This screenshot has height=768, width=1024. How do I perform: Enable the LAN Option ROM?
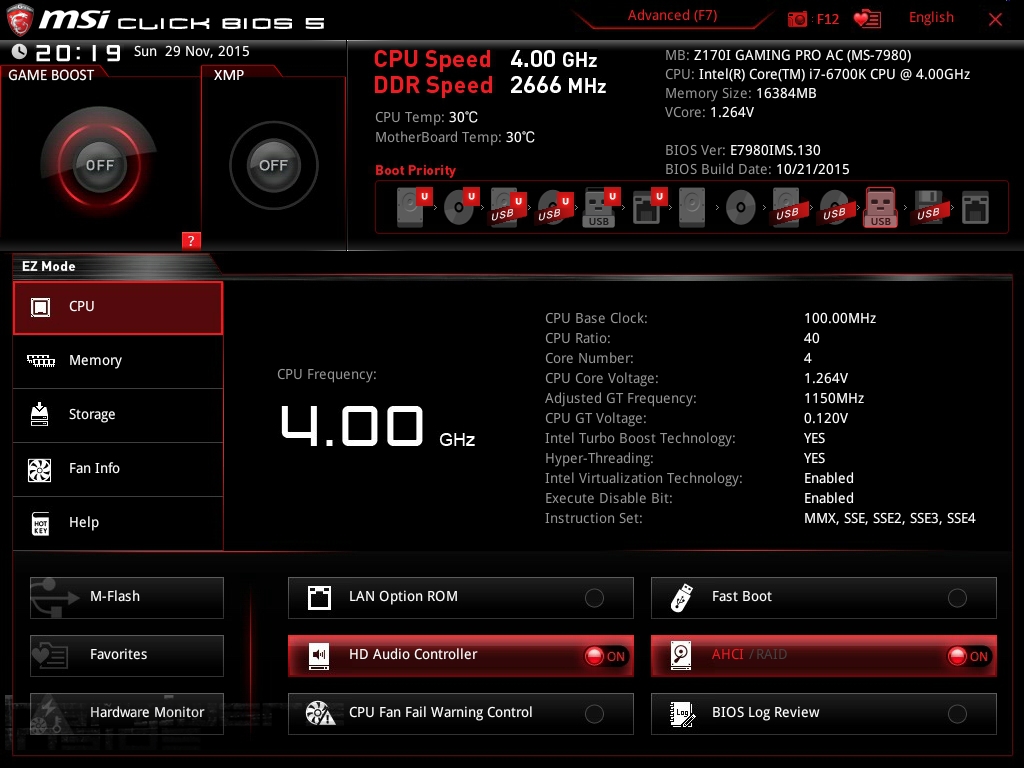coord(594,597)
